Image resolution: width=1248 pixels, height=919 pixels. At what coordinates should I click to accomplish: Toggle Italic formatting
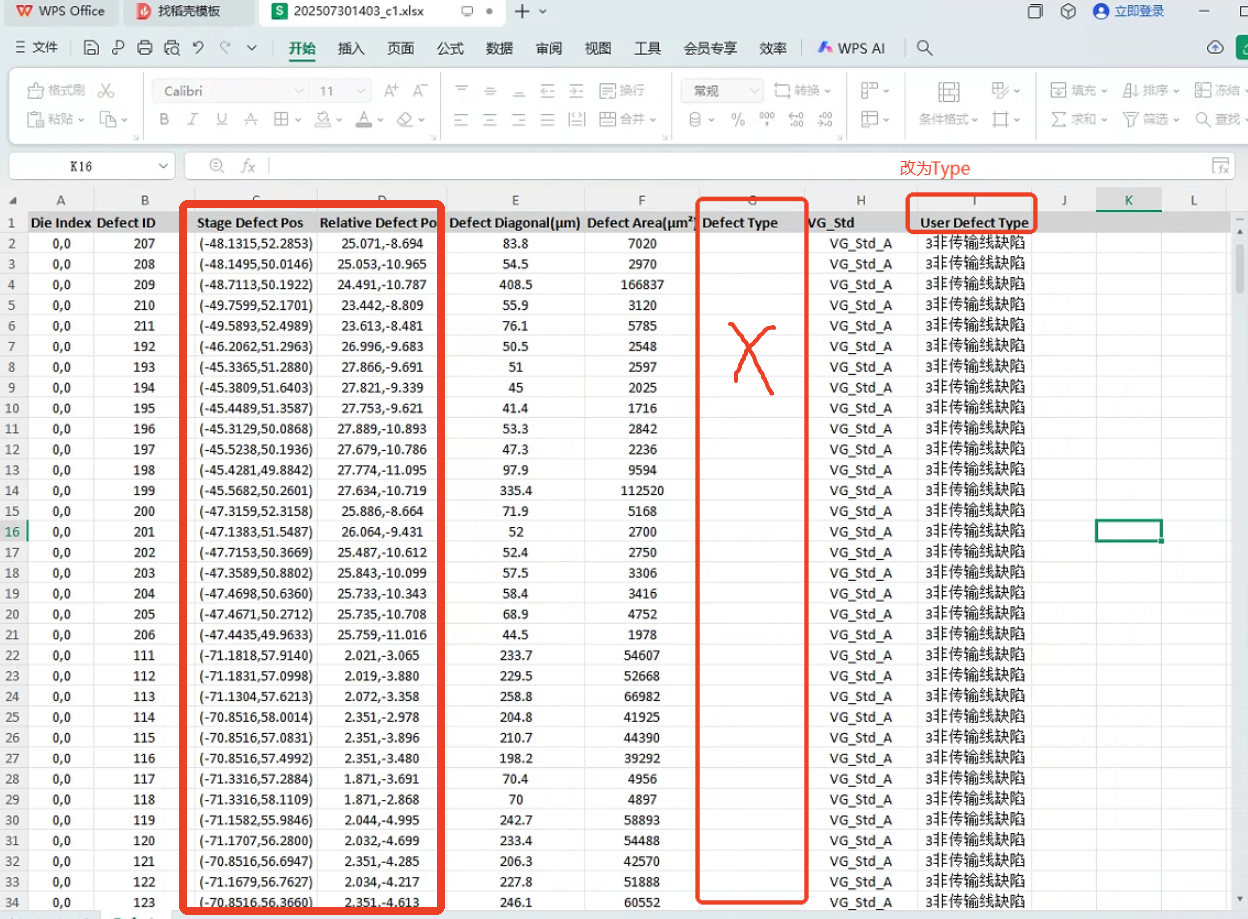pyautogui.click(x=193, y=120)
